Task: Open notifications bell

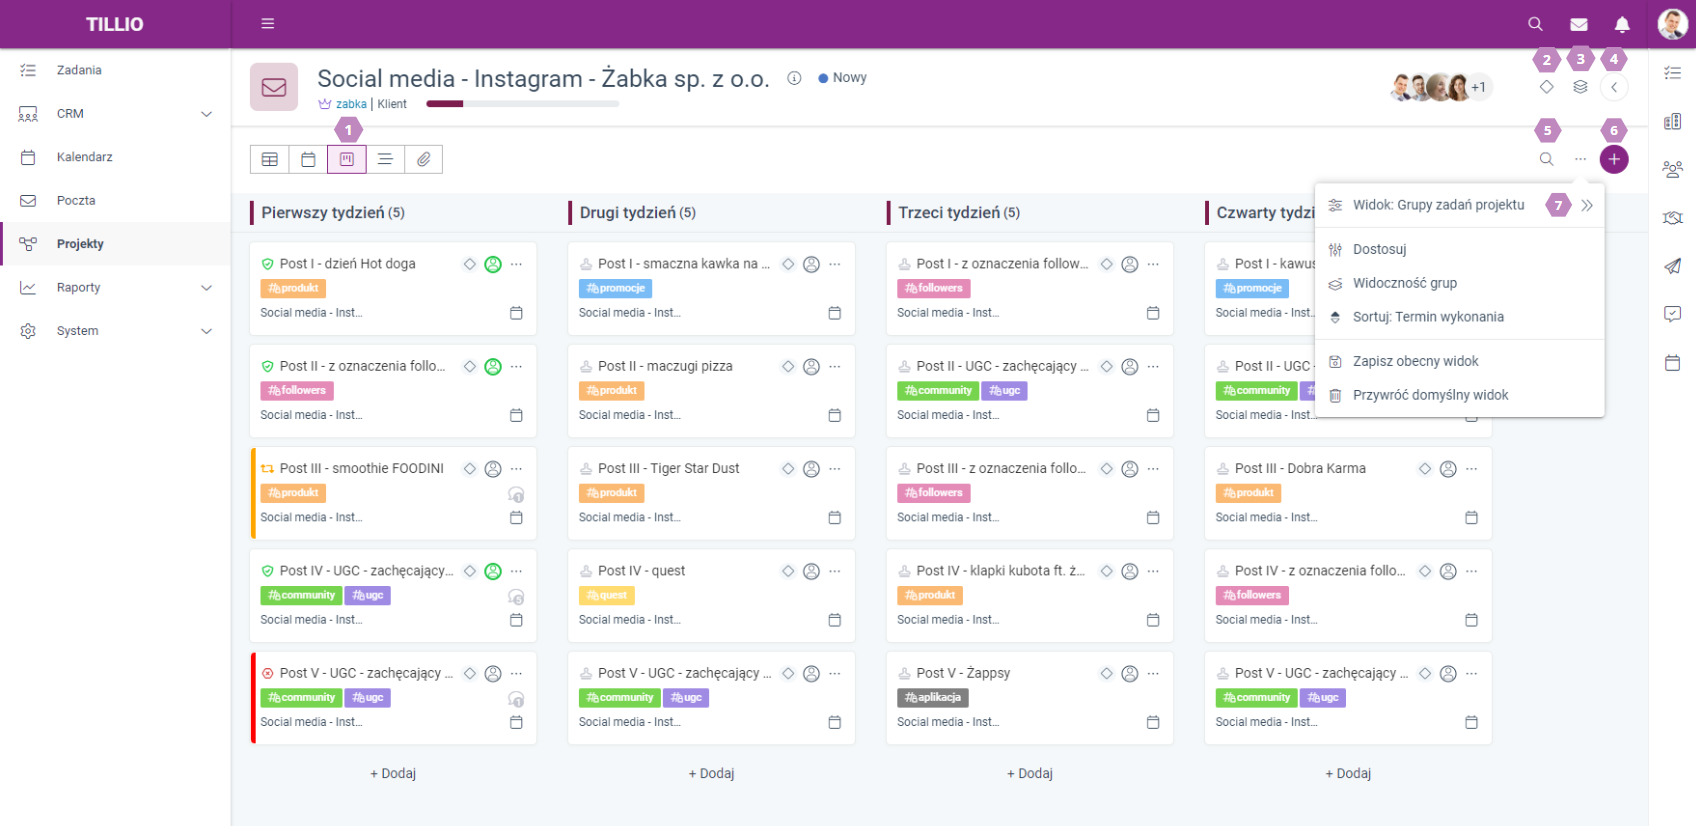Action: (x=1622, y=24)
